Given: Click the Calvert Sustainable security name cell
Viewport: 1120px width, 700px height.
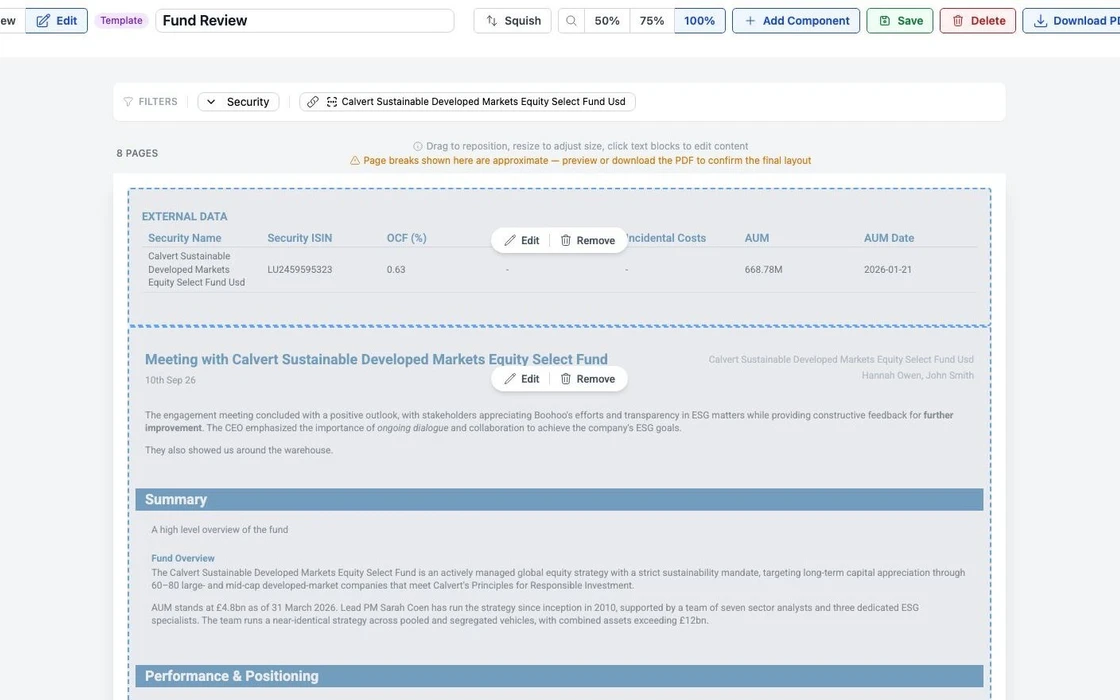Looking at the screenshot, I should click(196, 269).
